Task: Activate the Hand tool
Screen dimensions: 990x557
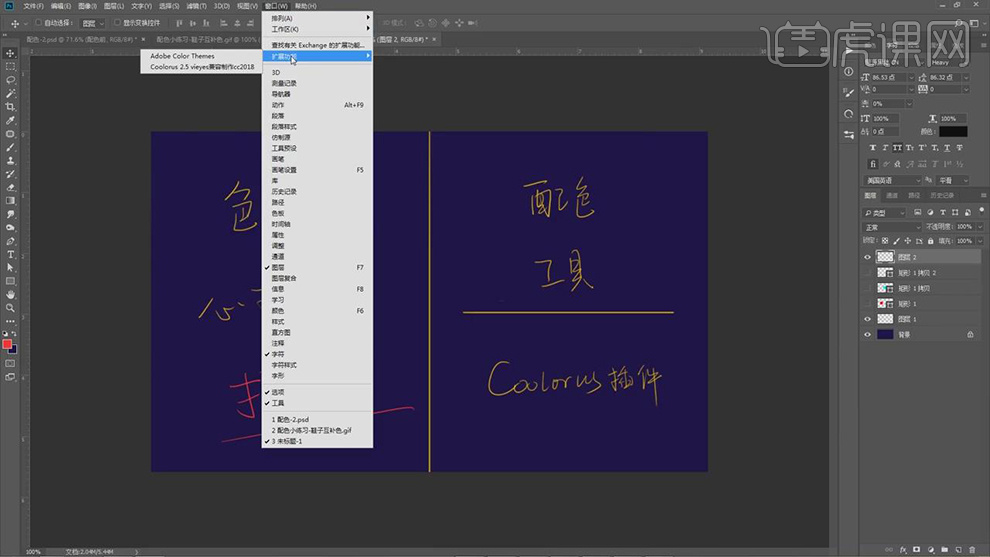Action: [10, 294]
